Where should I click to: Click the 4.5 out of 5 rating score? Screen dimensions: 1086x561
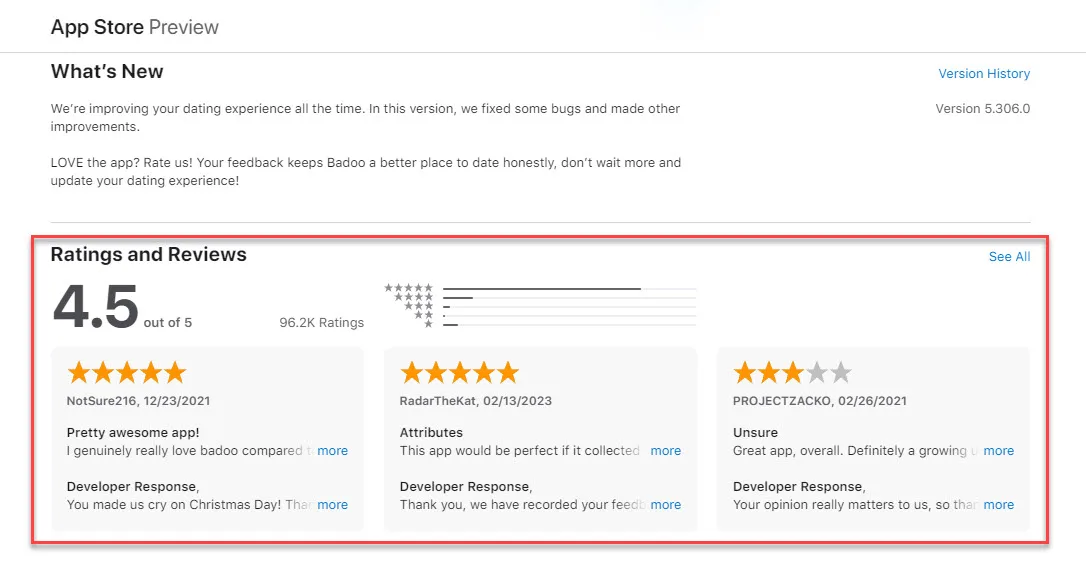pyautogui.click(x=96, y=307)
